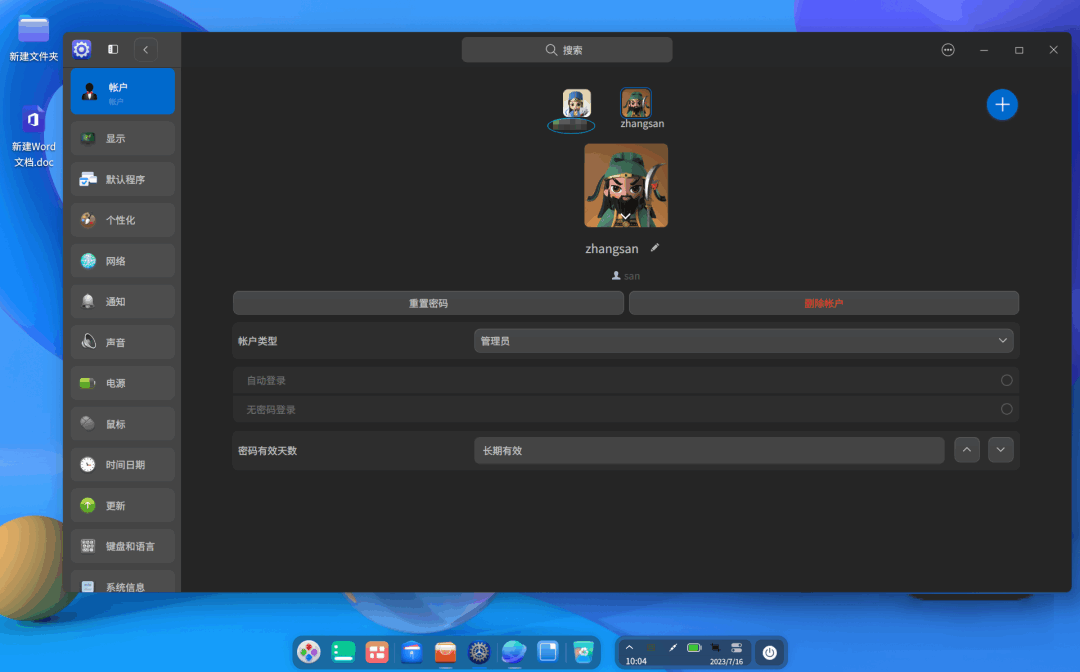The width and height of the screenshot is (1080, 672).
Task: Open the 显示 display section
Action: (123, 138)
